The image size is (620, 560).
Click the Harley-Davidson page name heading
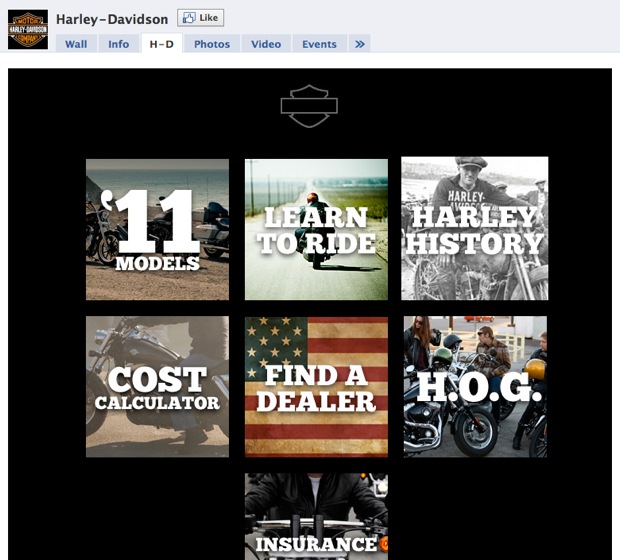tap(112, 19)
